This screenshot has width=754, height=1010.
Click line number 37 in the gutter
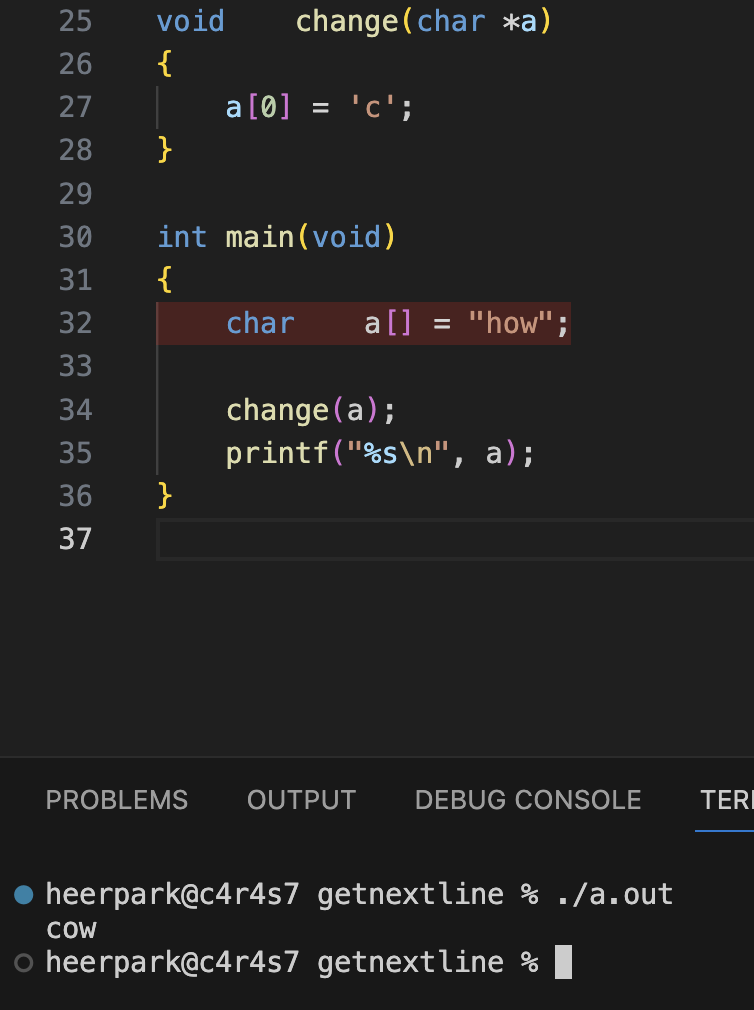click(75, 539)
